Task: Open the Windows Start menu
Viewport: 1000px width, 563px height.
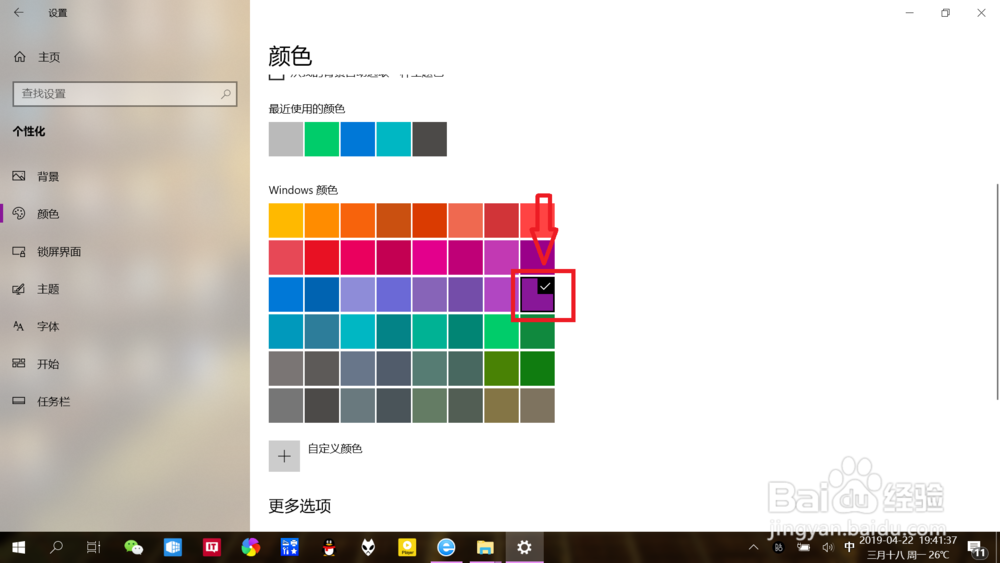Action: coord(18,547)
